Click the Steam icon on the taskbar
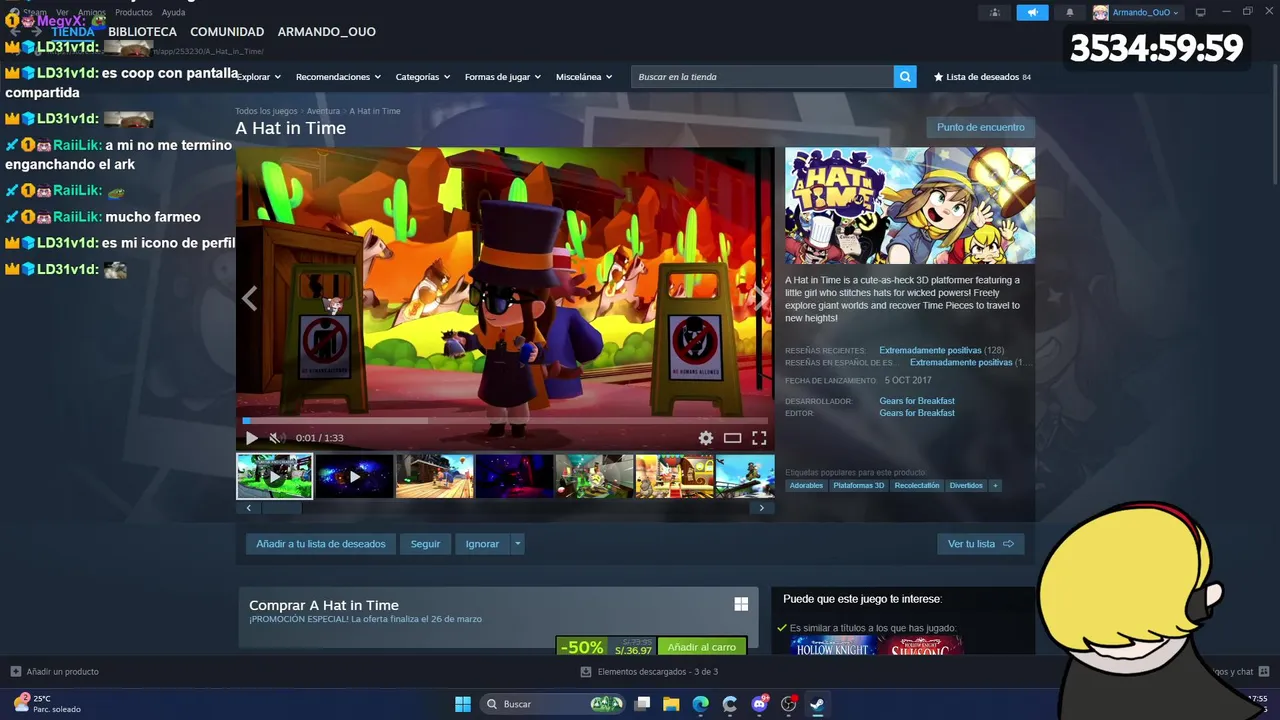 817,704
